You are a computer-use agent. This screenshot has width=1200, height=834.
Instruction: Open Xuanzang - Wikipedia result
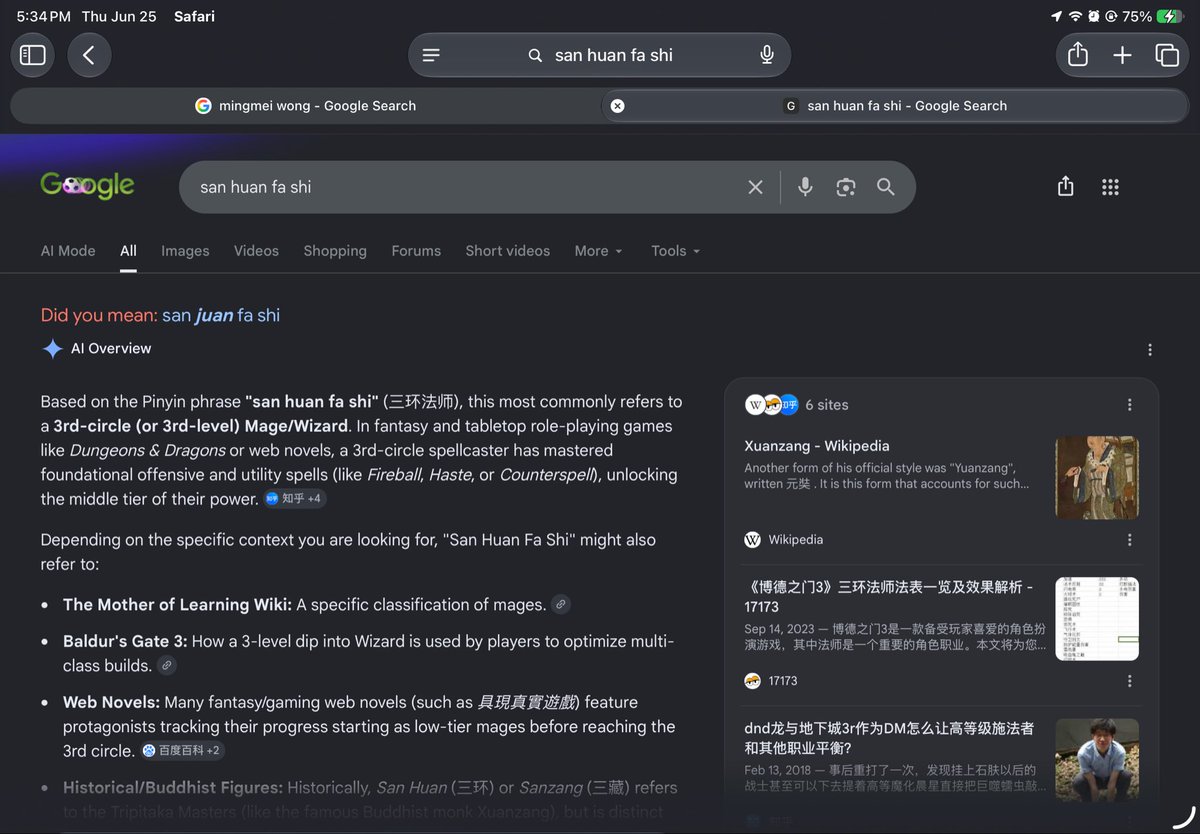(x=816, y=446)
